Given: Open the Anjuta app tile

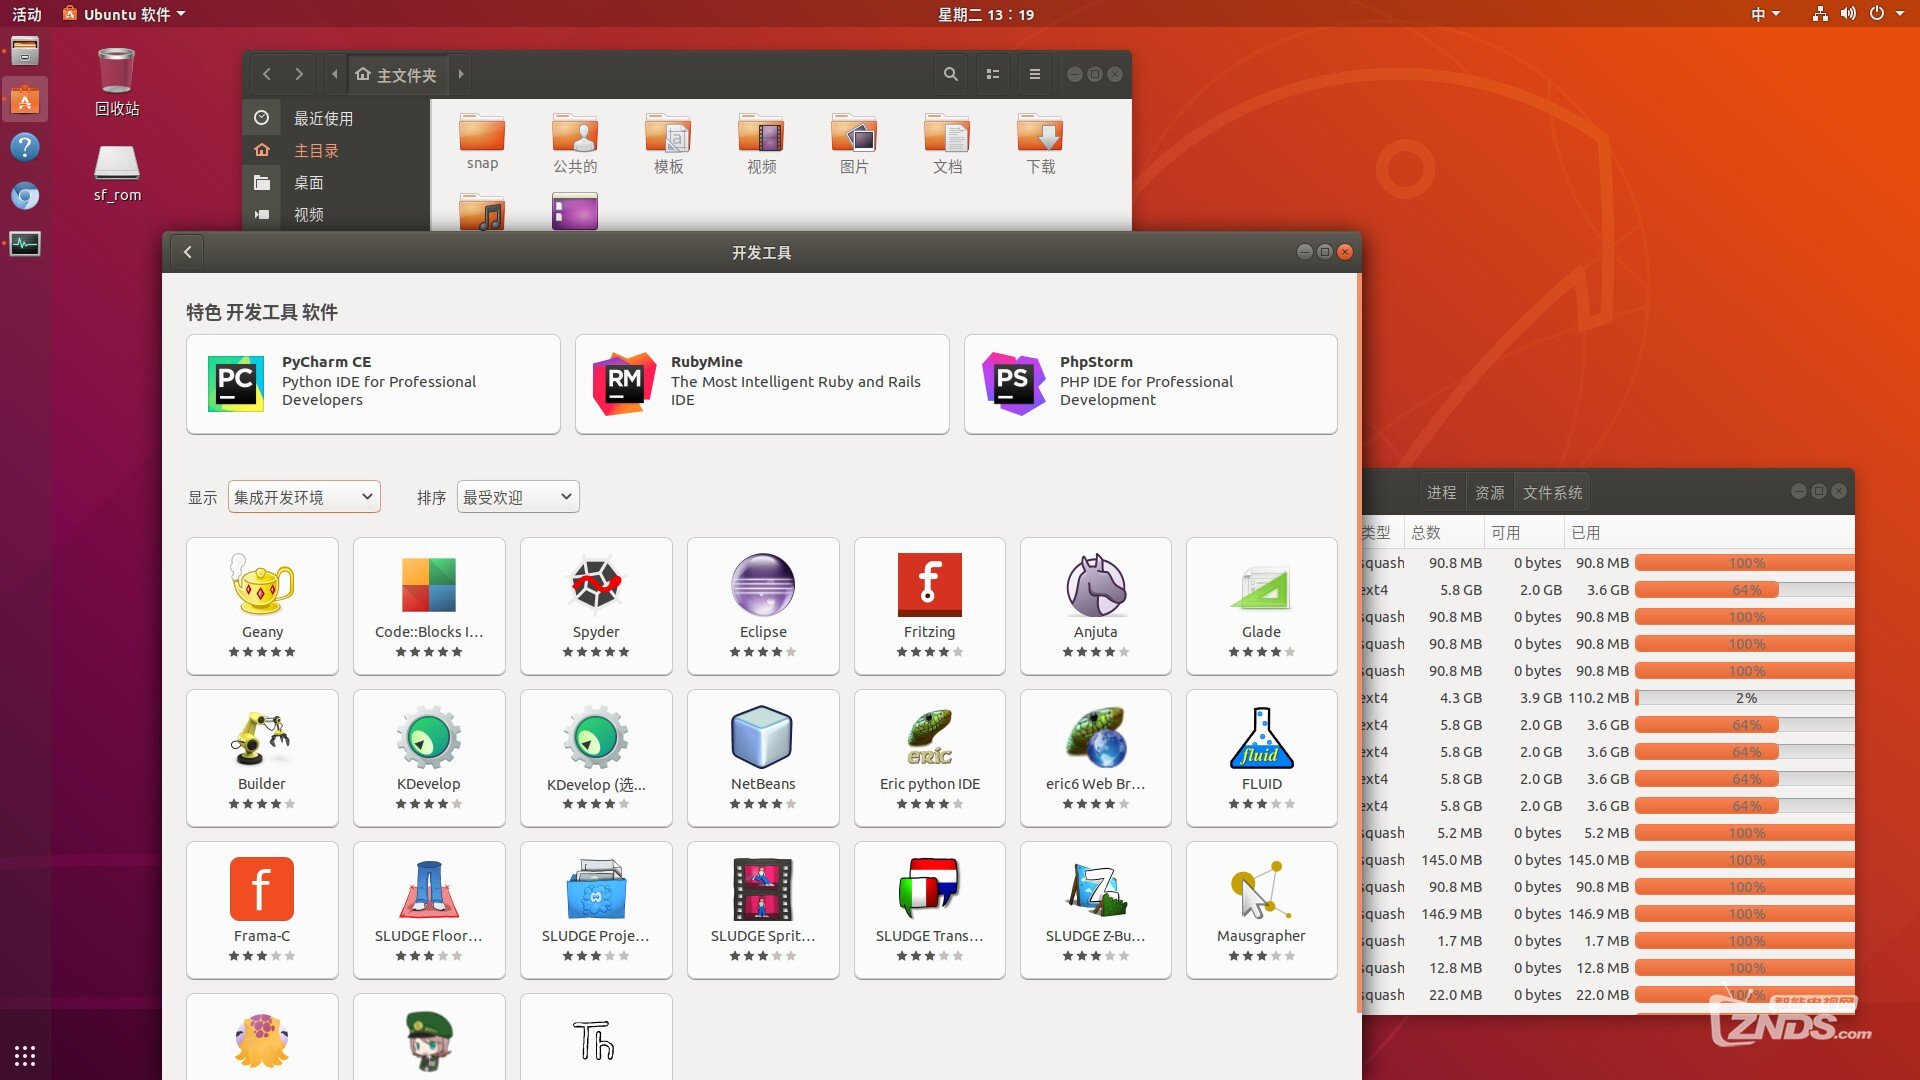Looking at the screenshot, I should 1095,604.
